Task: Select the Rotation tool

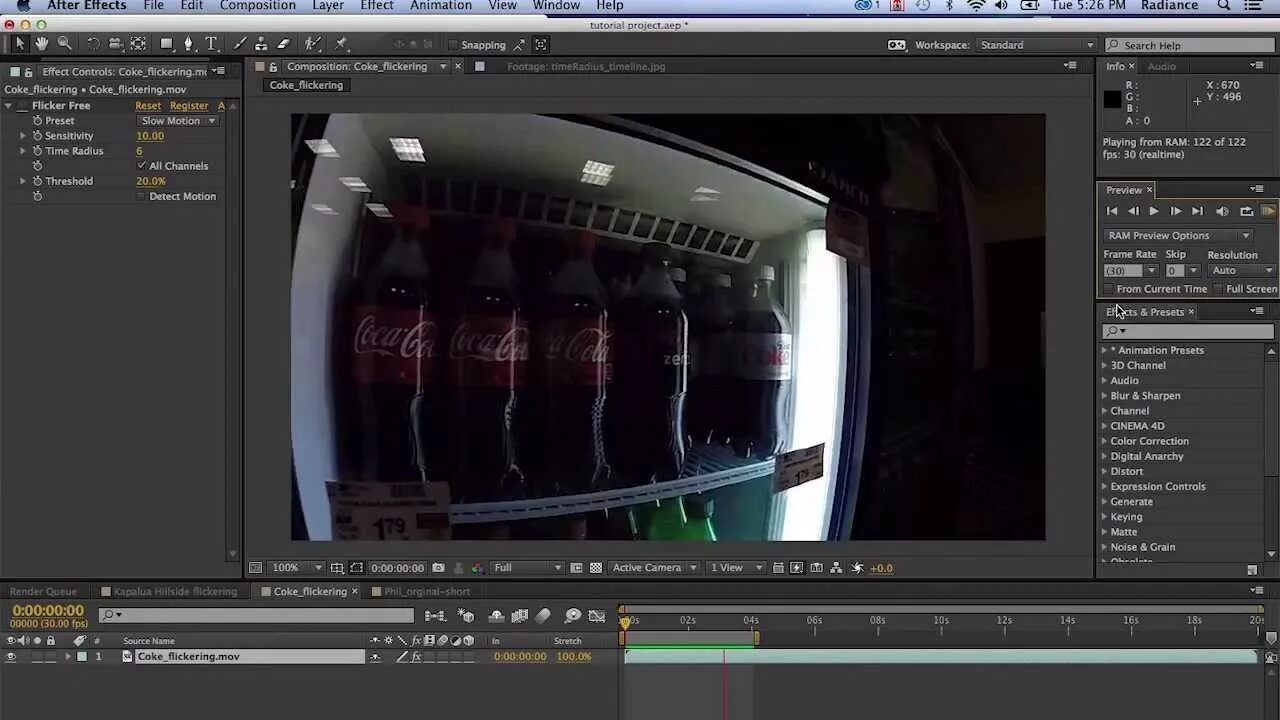Action: click(x=93, y=44)
